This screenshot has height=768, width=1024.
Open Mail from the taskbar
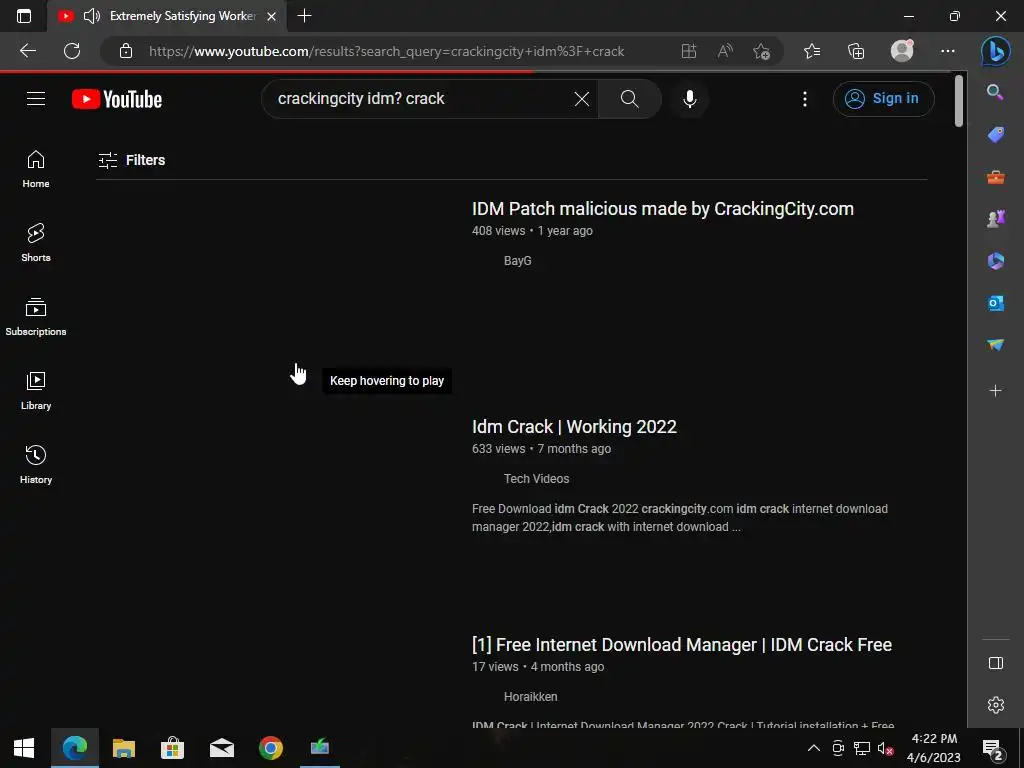tap(221, 748)
